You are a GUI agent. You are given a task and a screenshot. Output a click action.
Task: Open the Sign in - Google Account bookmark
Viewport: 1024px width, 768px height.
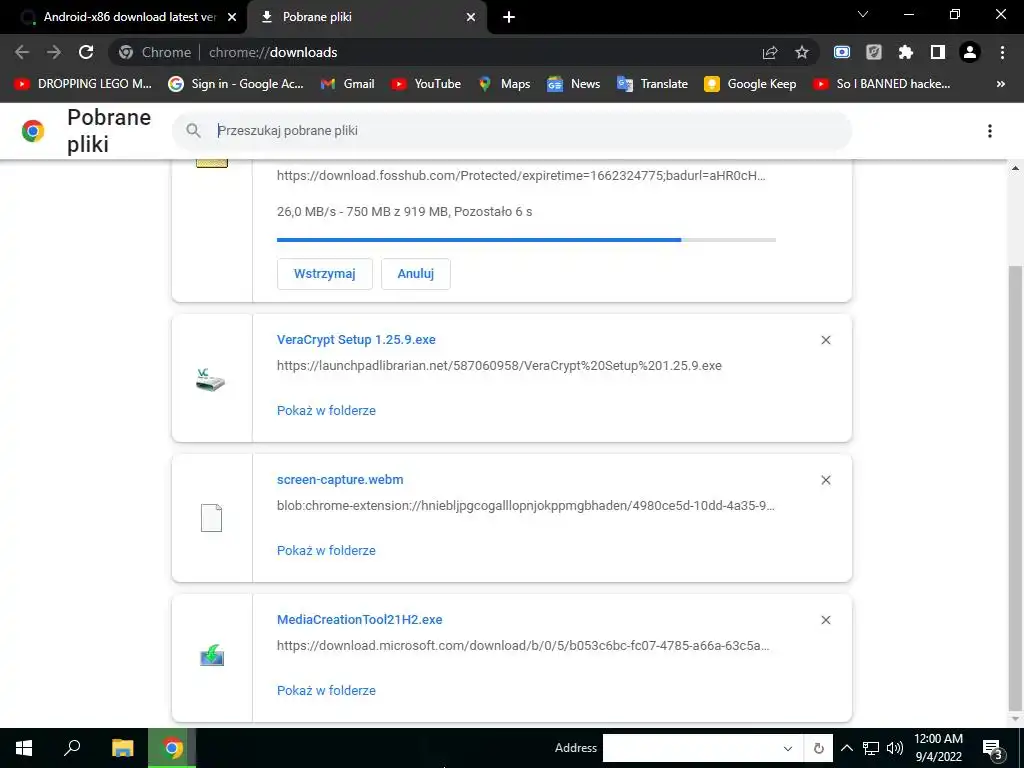coord(236,84)
